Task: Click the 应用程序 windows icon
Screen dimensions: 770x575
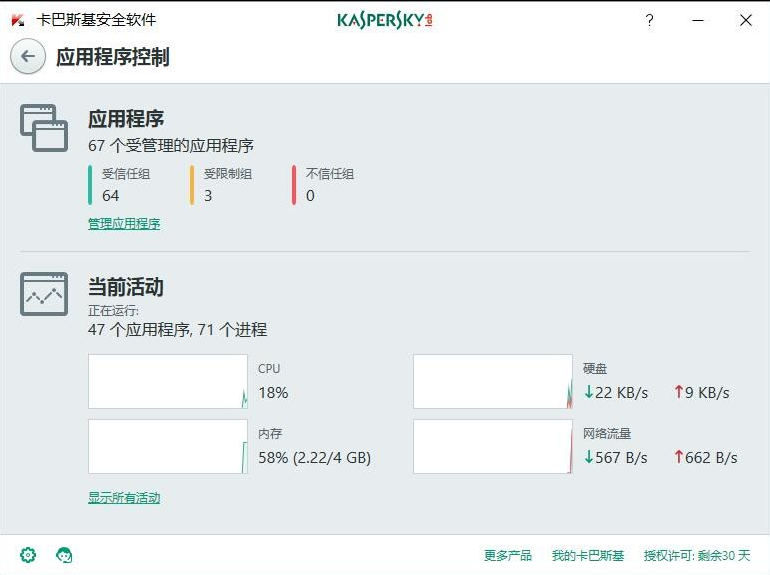Action: point(44,128)
